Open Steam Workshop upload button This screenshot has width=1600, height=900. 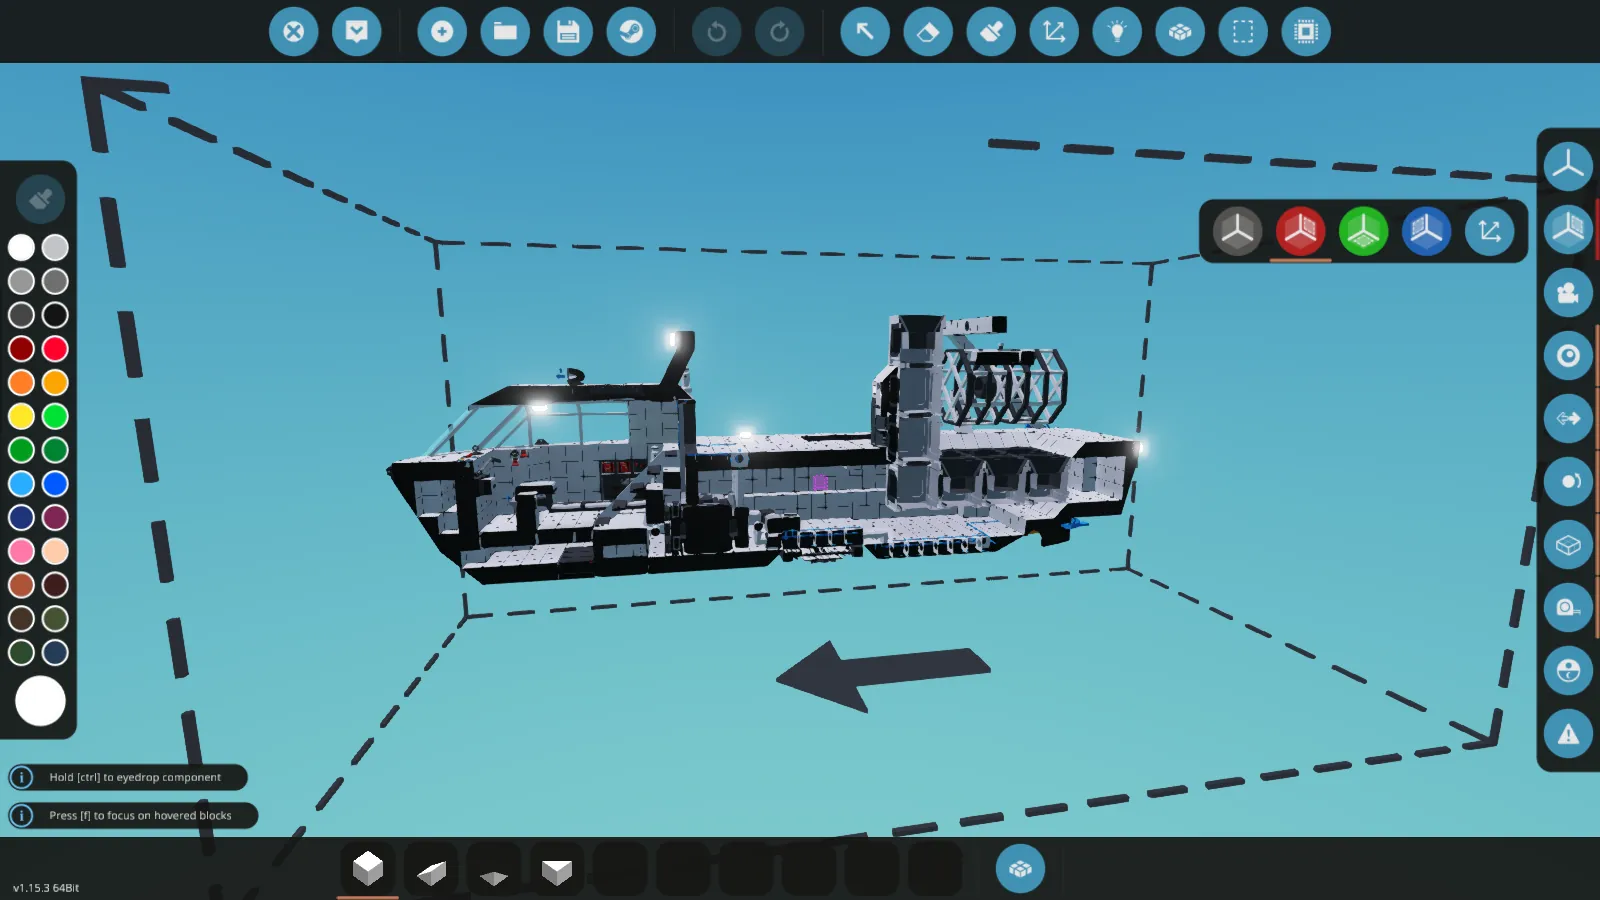click(631, 32)
